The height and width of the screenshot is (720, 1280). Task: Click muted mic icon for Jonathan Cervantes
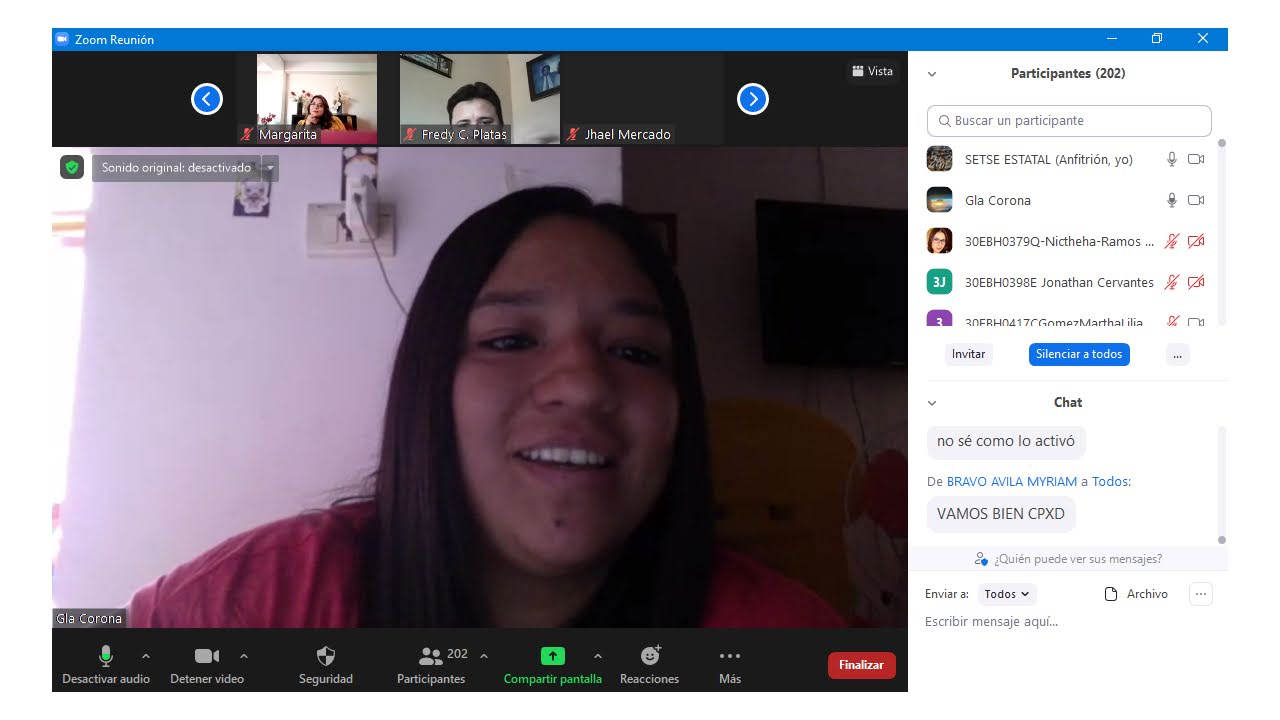click(x=1172, y=282)
